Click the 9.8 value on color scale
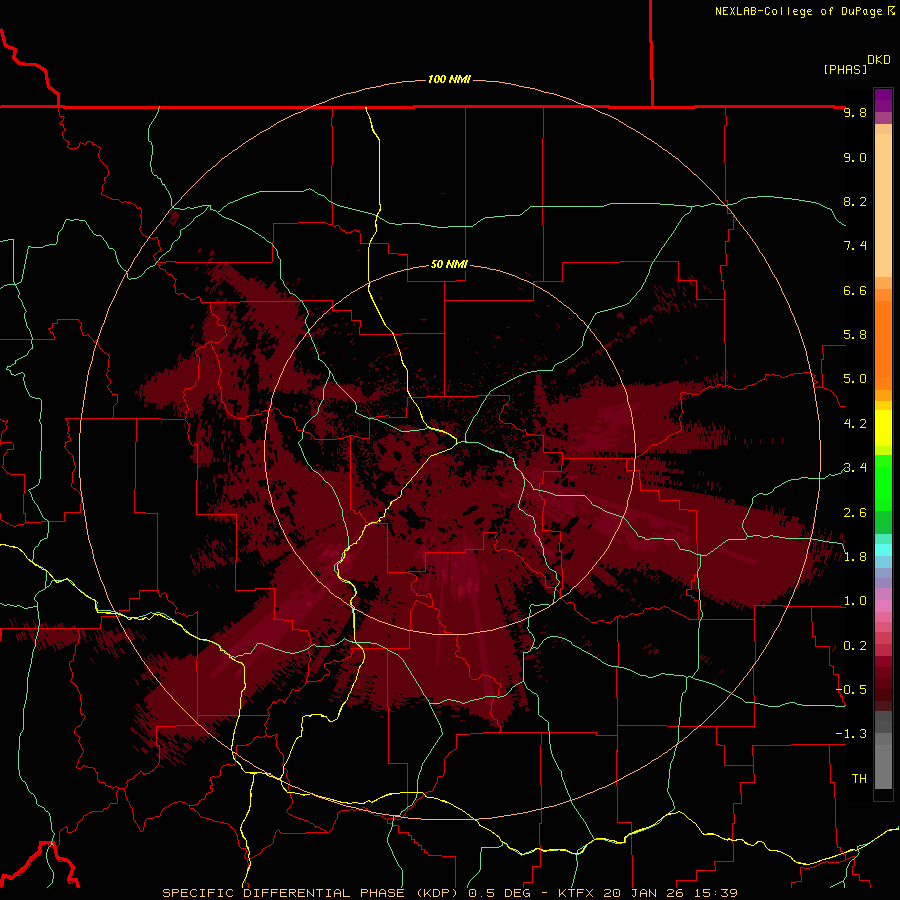The height and width of the screenshot is (900, 900). (855, 112)
